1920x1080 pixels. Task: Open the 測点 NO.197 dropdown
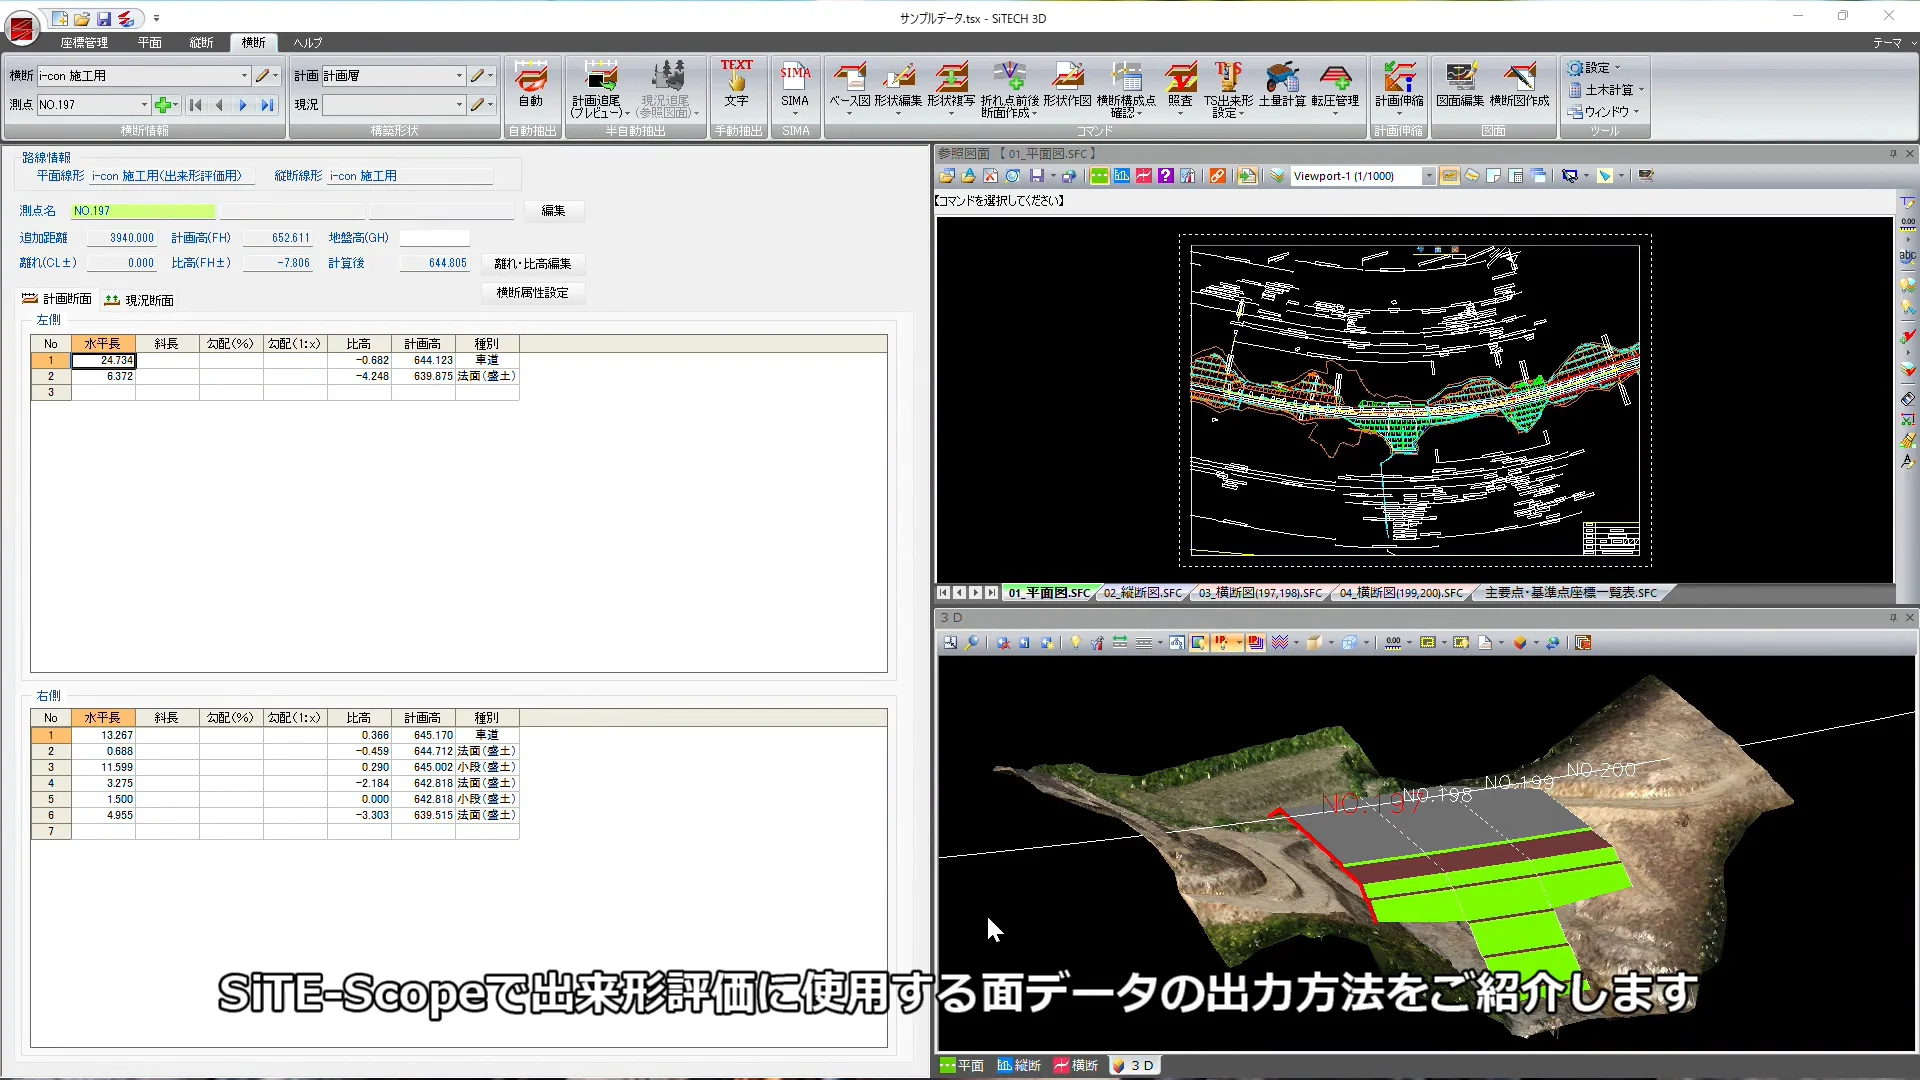[144, 104]
